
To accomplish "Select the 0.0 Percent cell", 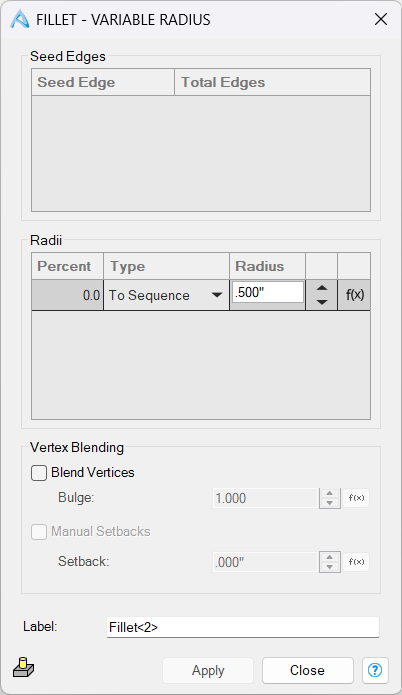I will pos(67,295).
